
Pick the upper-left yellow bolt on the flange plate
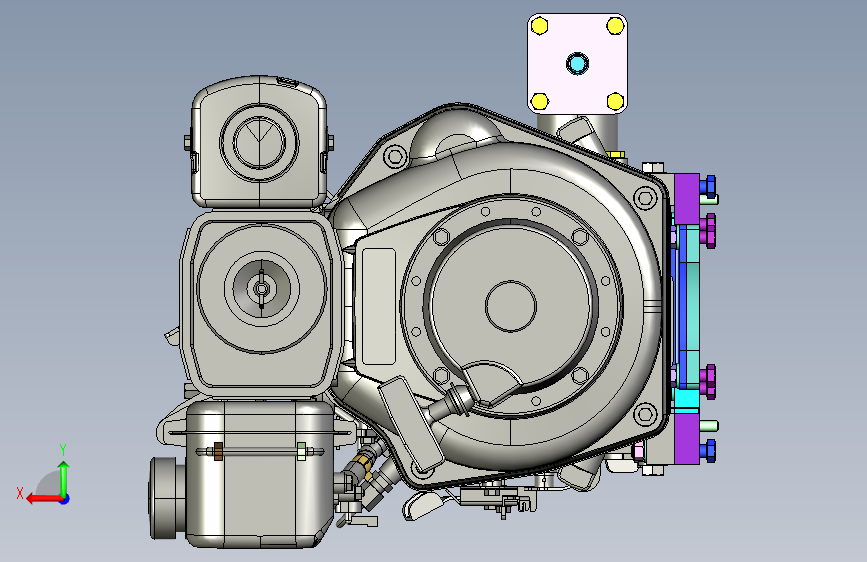(539, 26)
